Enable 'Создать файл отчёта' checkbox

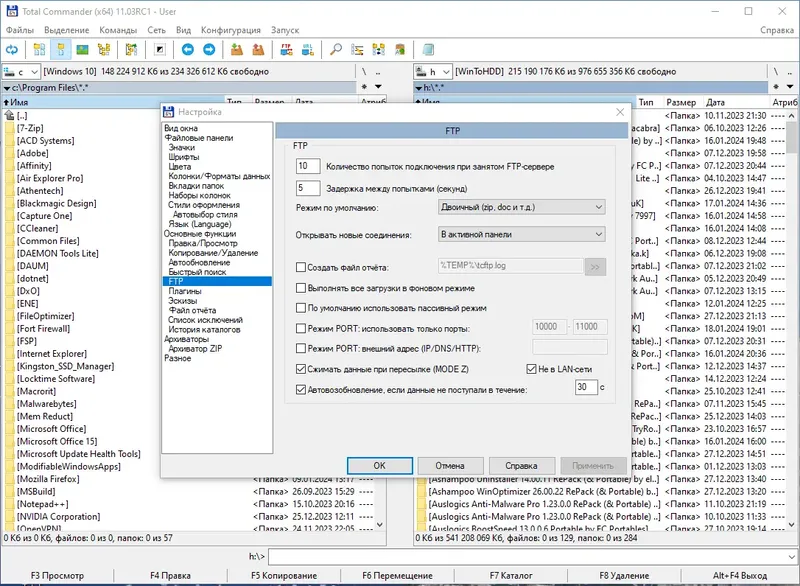[x=301, y=267]
